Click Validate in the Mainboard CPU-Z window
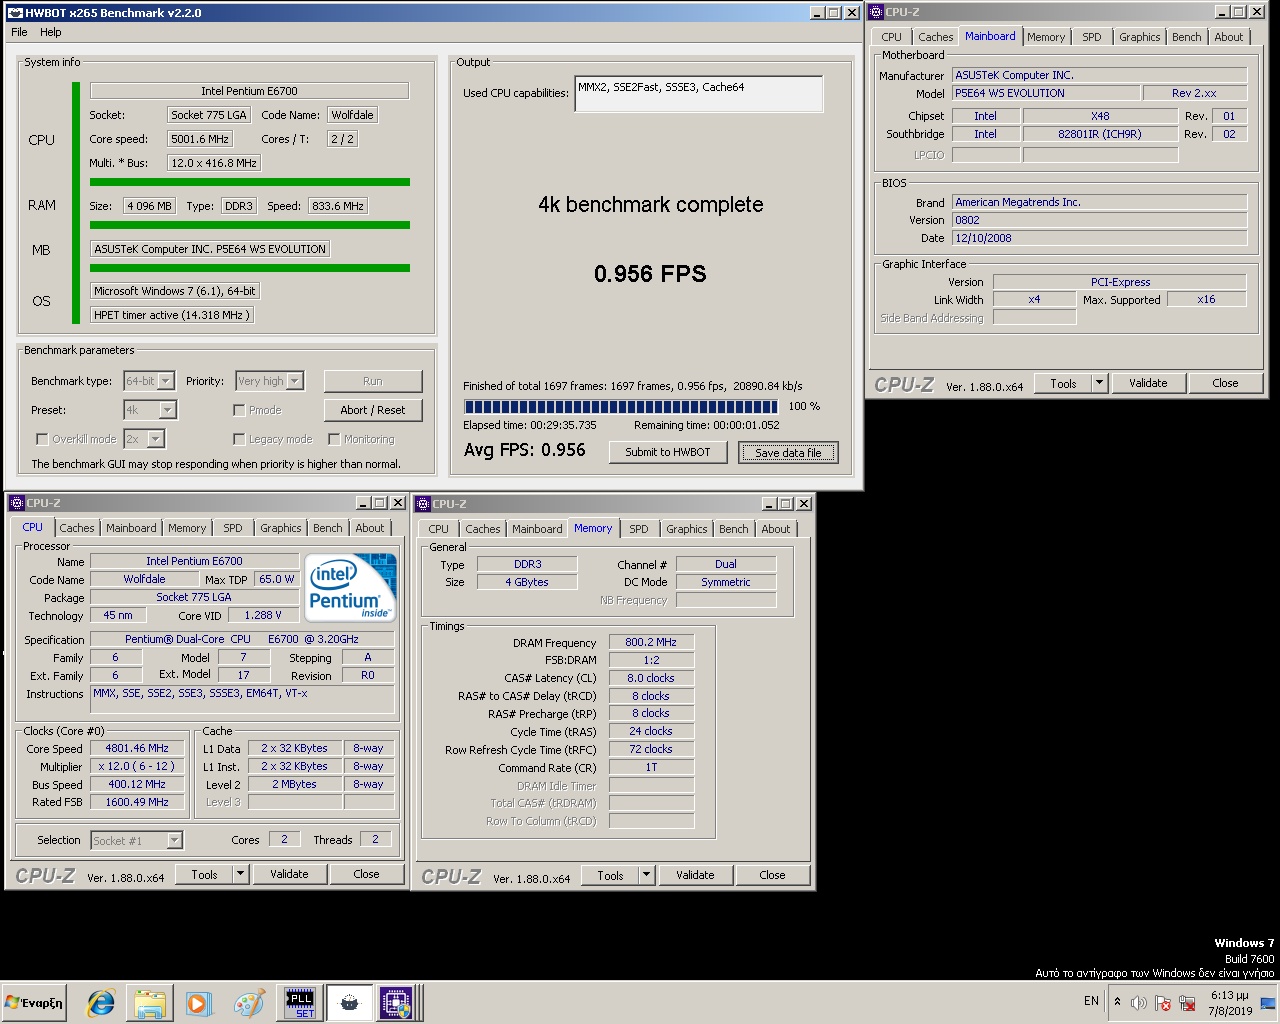This screenshot has width=1280, height=1024. (x=1148, y=383)
